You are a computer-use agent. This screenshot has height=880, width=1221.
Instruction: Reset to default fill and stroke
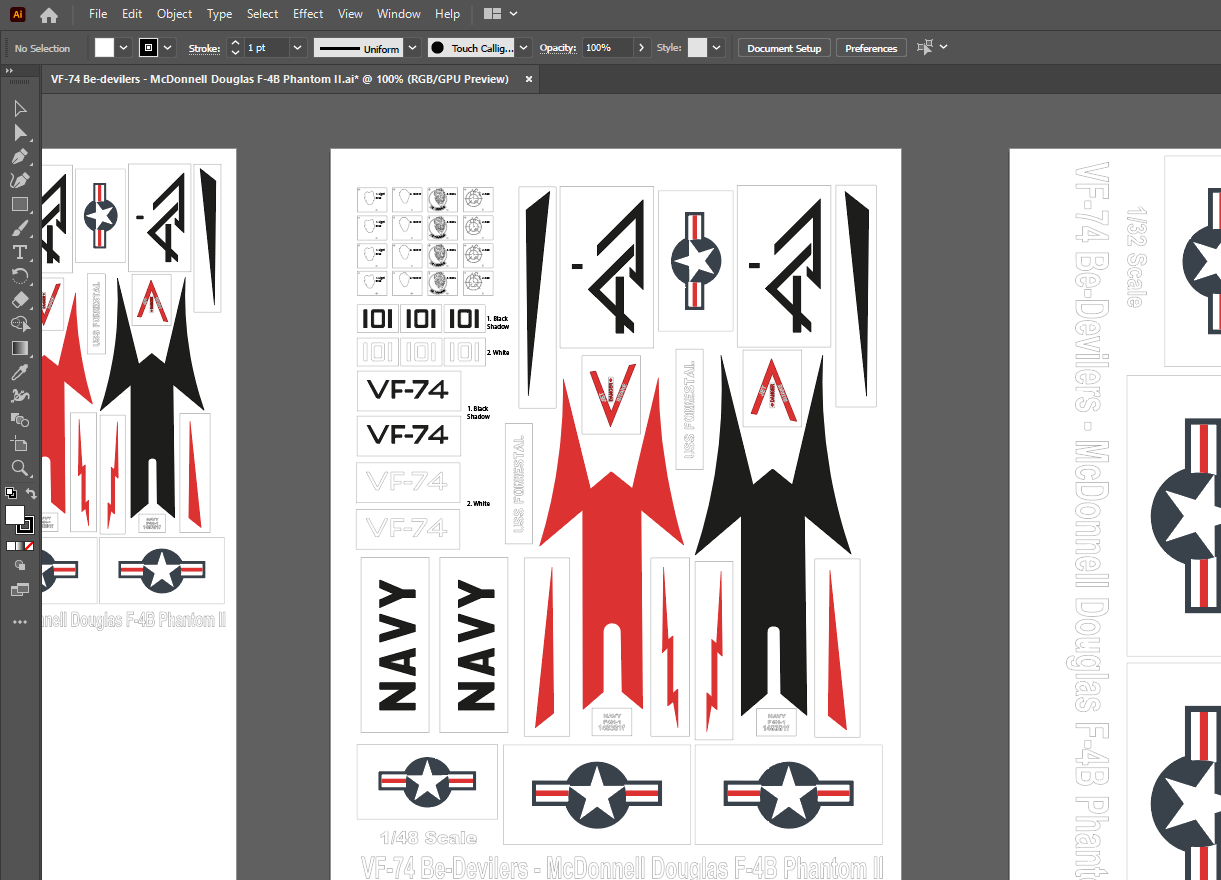pyautogui.click(x=10, y=494)
